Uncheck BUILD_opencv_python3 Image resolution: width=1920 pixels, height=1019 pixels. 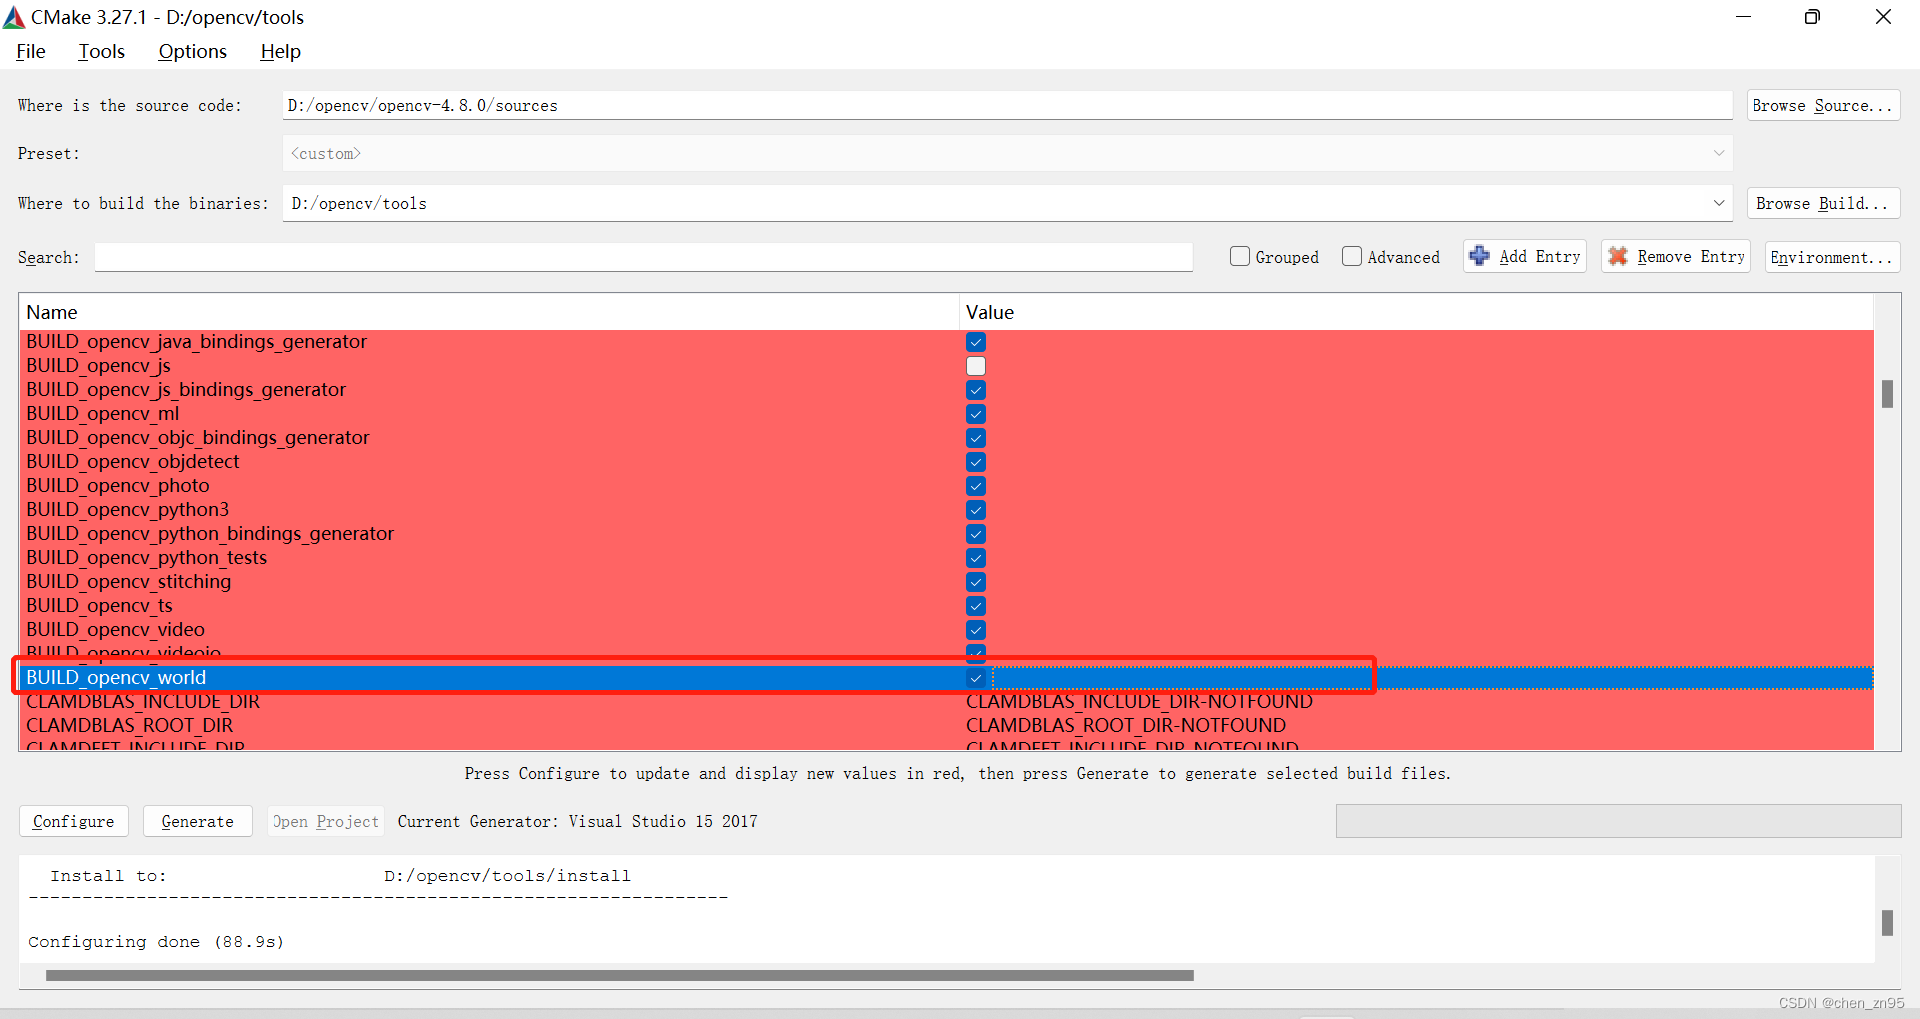click(975, 510)
